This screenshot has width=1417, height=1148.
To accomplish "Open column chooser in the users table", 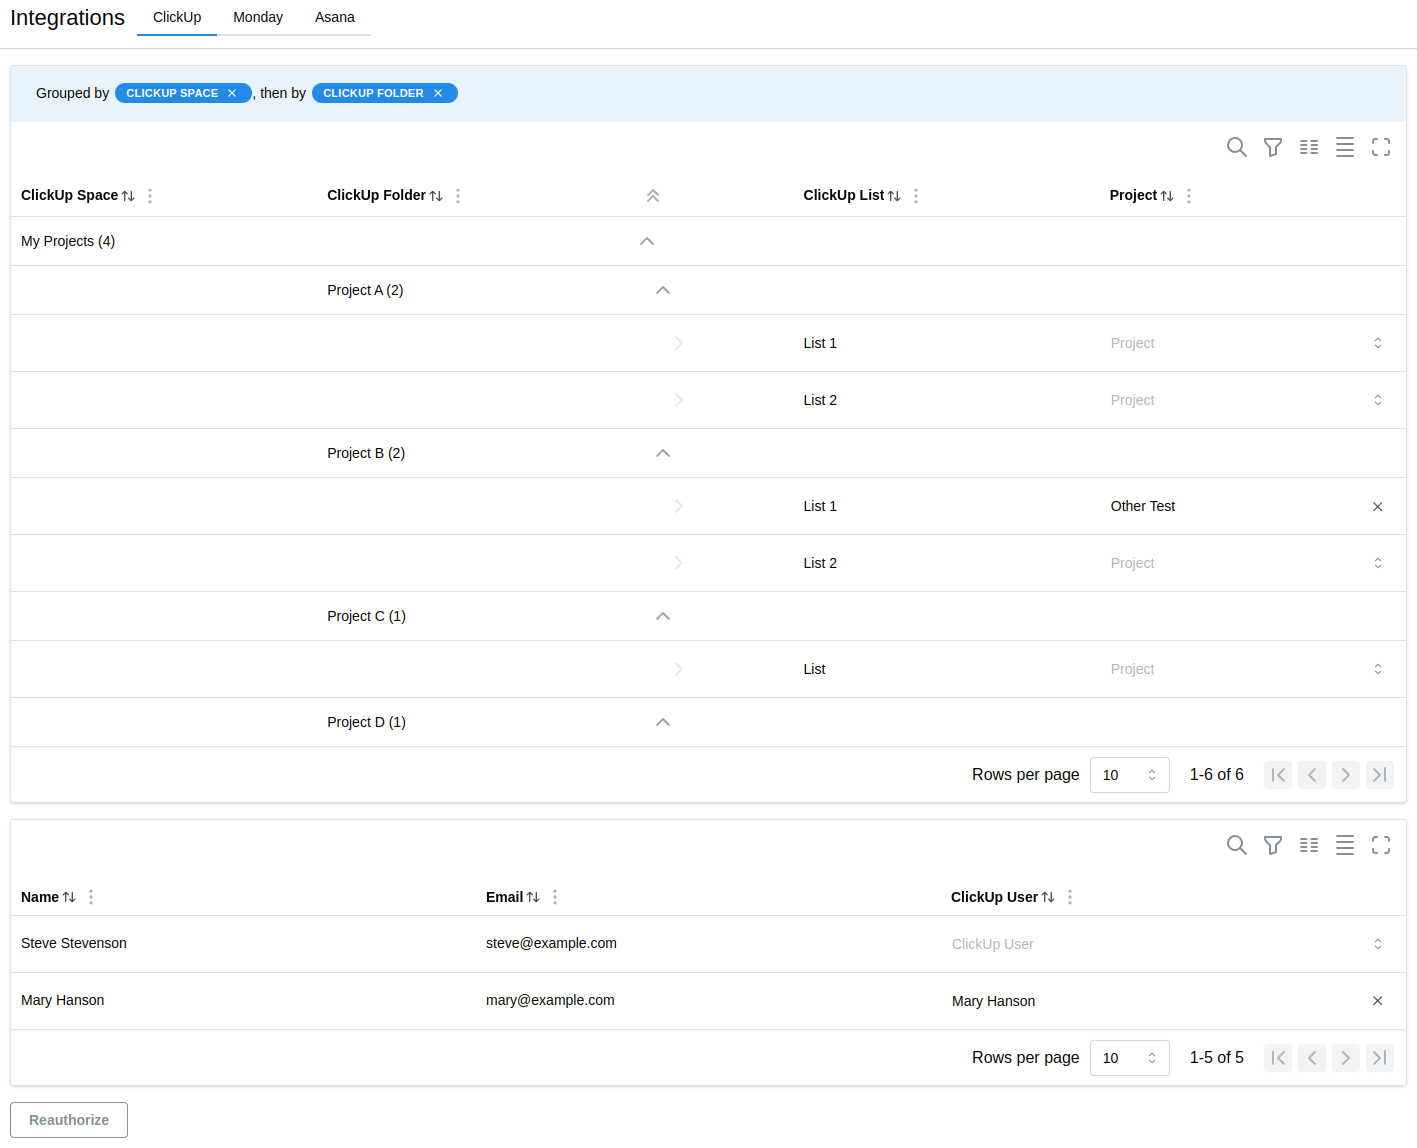I will tap(1309, 845).
